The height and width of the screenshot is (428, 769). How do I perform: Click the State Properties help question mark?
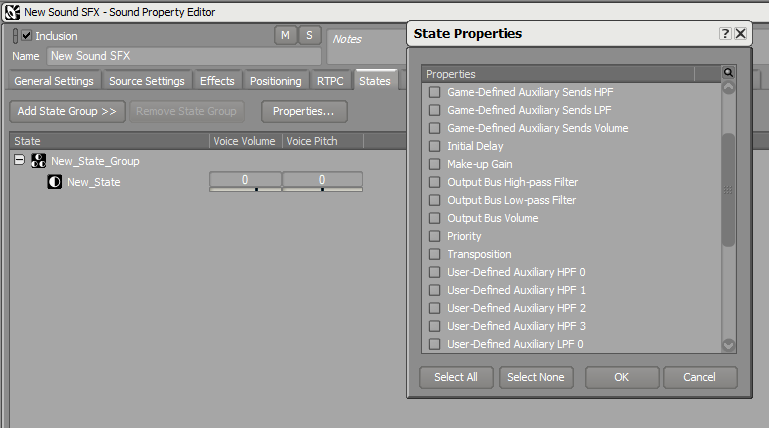point(724,33)
